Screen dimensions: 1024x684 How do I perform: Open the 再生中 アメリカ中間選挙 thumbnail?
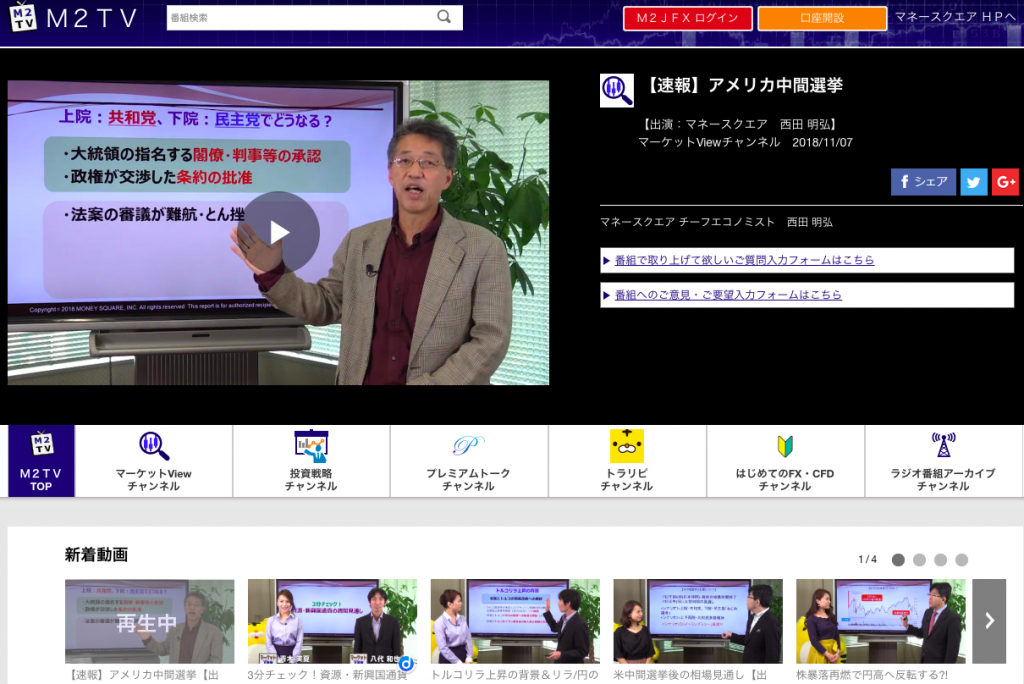[x=150, y=621]
